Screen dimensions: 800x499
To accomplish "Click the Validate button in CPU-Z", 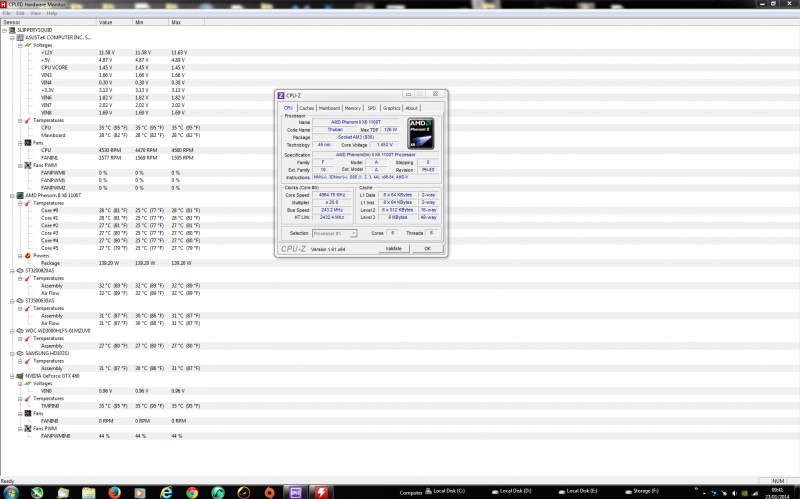I will [393, 248].
